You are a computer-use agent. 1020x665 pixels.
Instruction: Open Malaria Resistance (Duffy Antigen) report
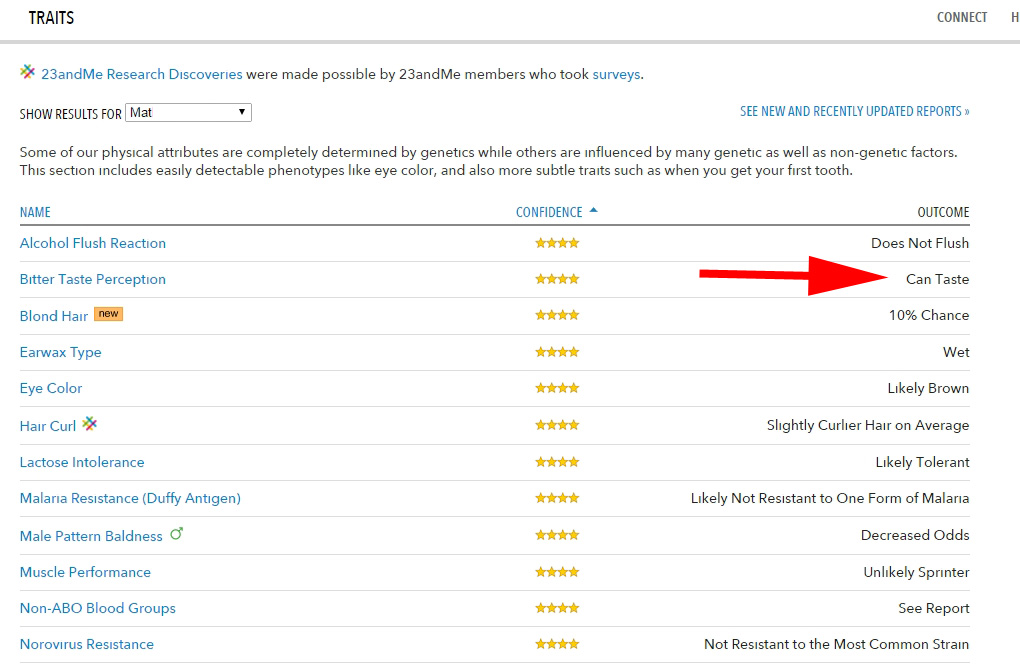(x=130, y=498)
